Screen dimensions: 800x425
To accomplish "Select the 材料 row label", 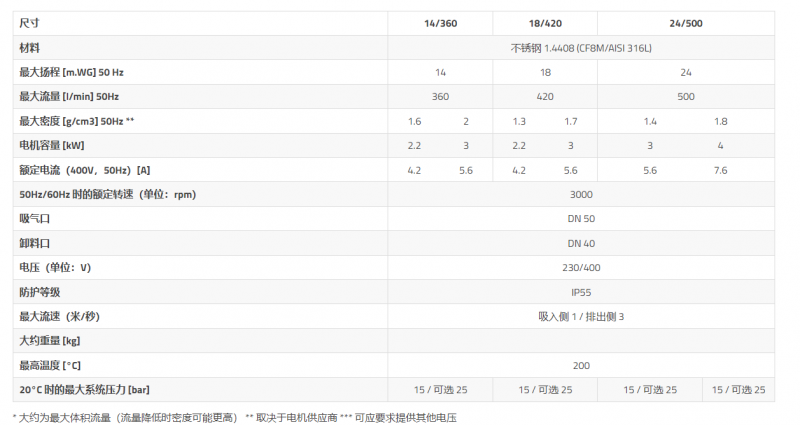I will 29,48.
